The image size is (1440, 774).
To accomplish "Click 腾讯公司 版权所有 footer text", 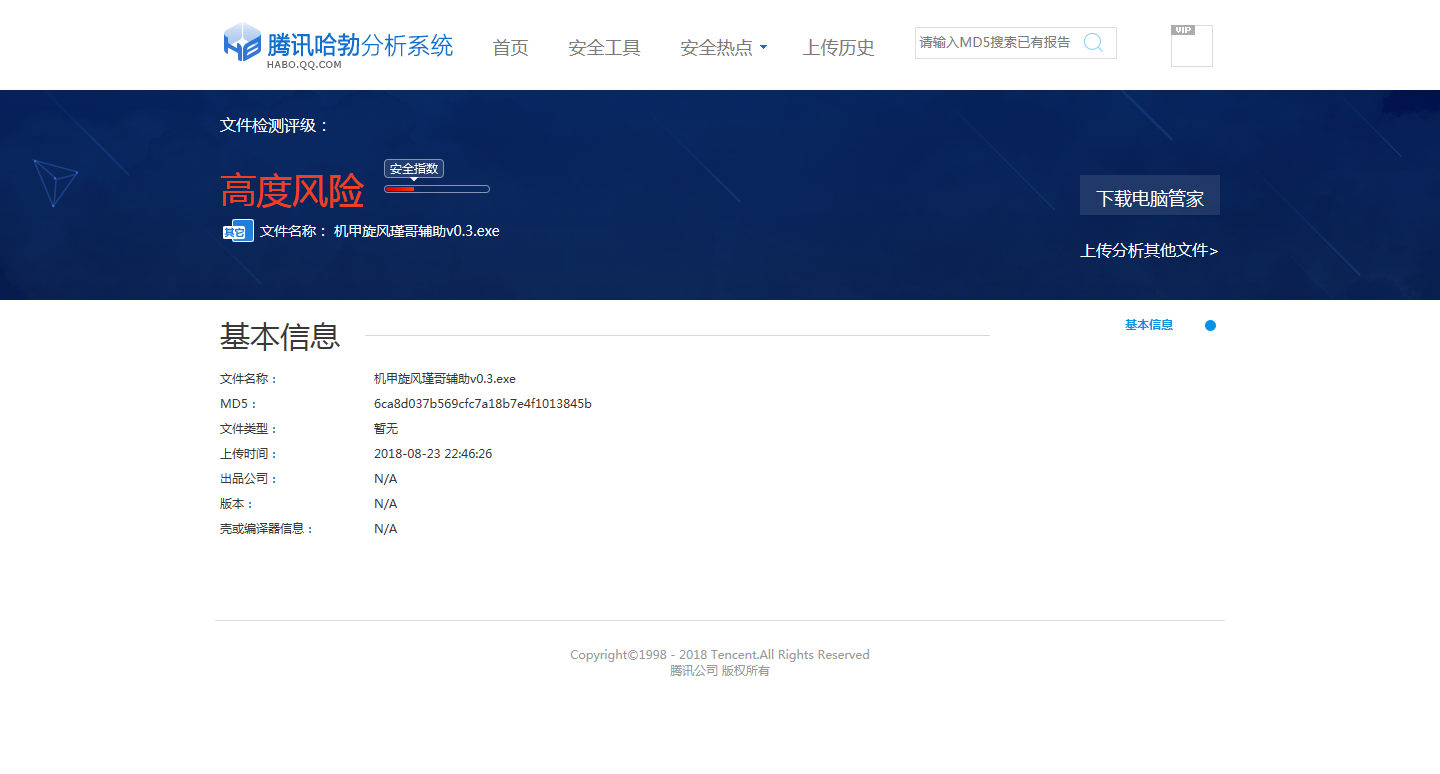I will tap(720, 671).
